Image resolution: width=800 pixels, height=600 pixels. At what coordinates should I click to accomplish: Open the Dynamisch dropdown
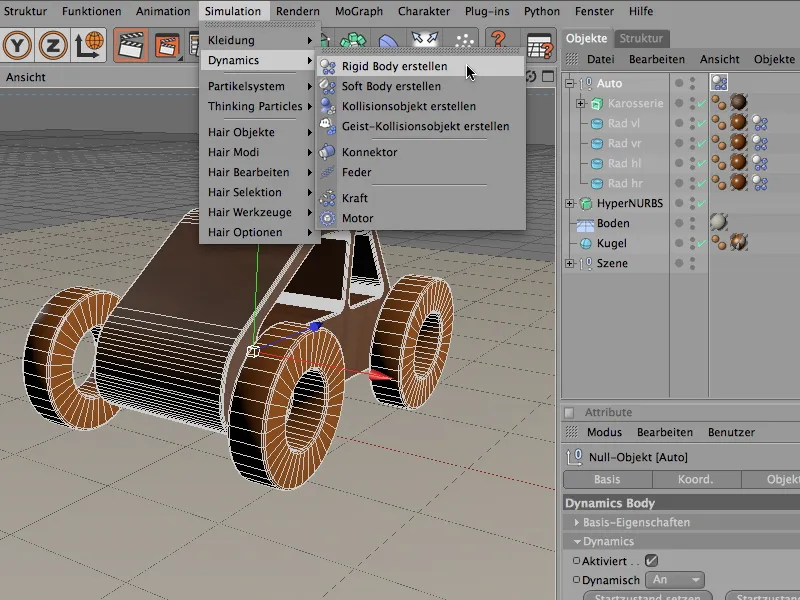pos(676,580)
